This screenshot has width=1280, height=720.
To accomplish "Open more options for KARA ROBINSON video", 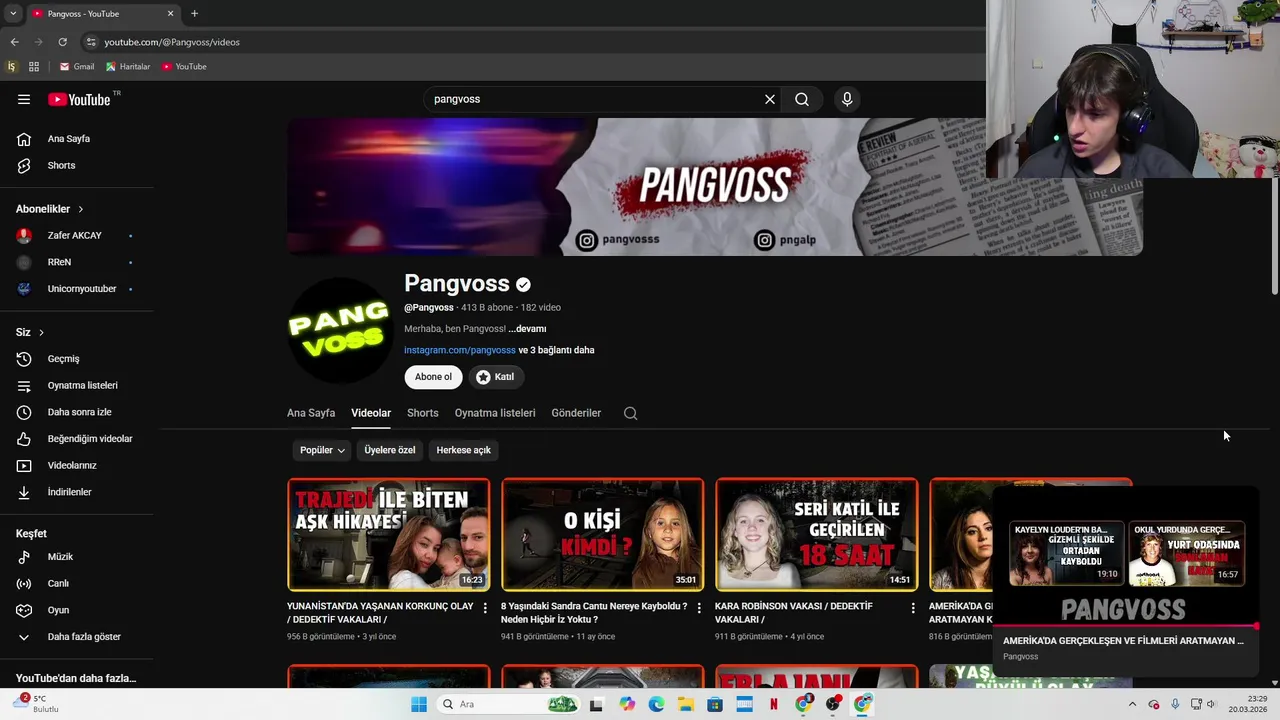I will click(x=913, y=607).
